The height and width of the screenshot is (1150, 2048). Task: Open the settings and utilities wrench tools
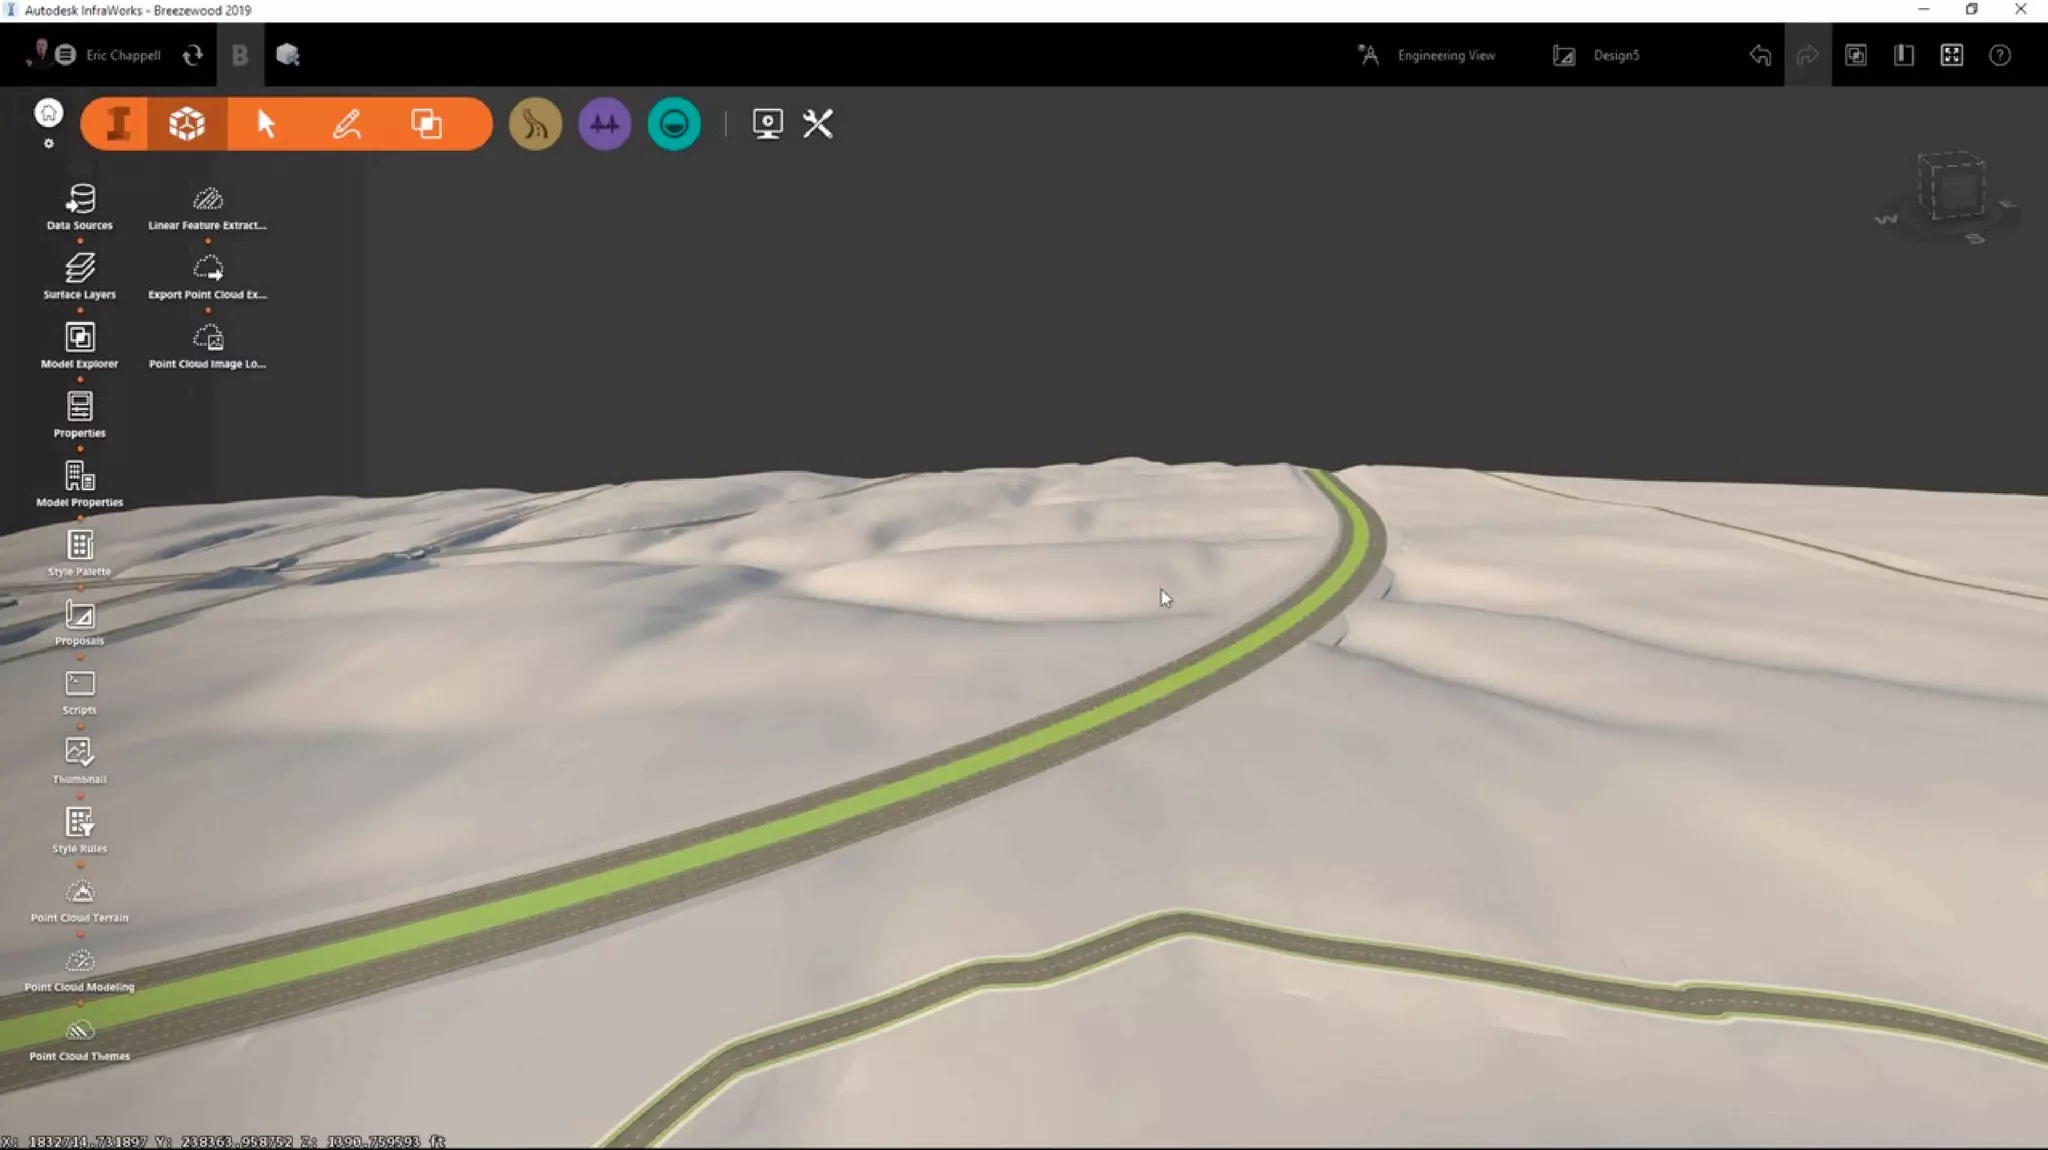click(x=818, y=124)
